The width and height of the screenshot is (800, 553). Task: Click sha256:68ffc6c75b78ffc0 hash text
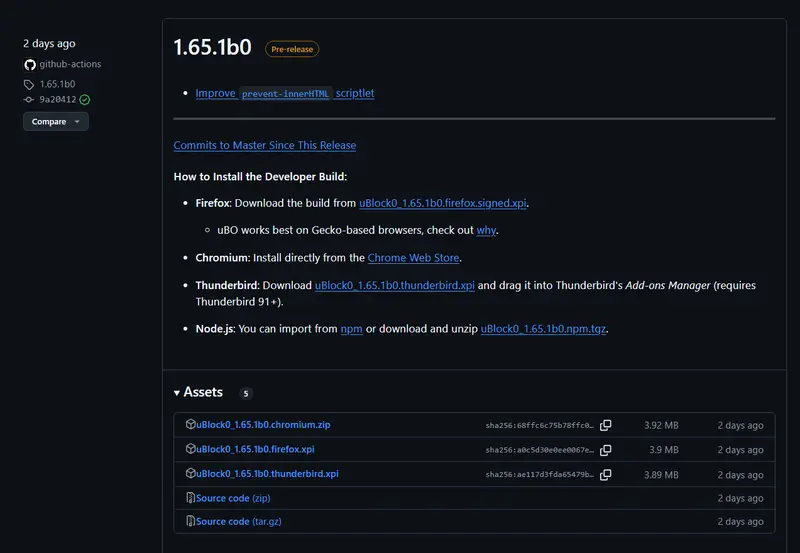540,425
